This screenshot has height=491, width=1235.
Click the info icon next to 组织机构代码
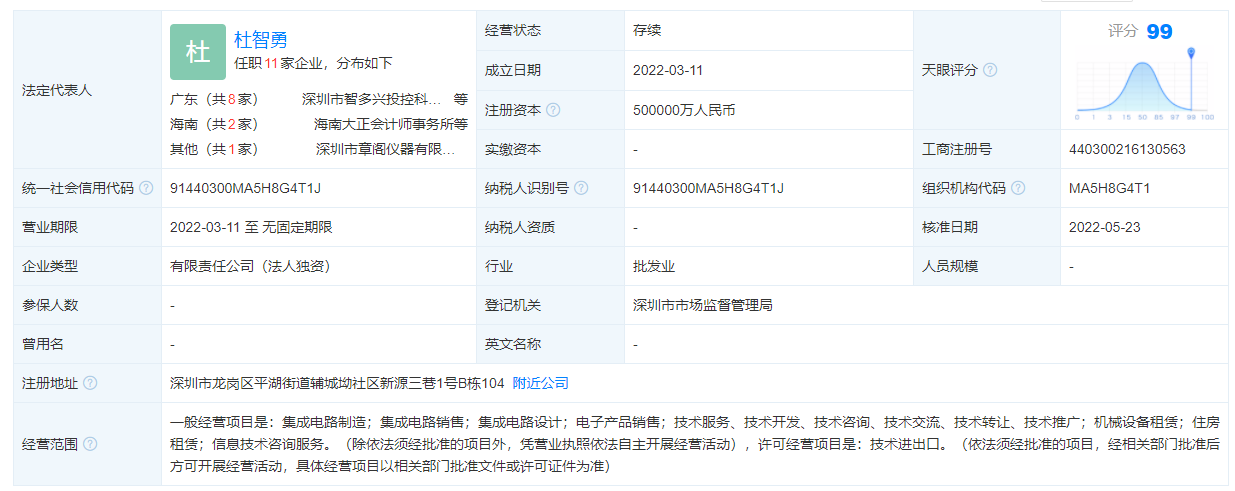(1017, 188)
